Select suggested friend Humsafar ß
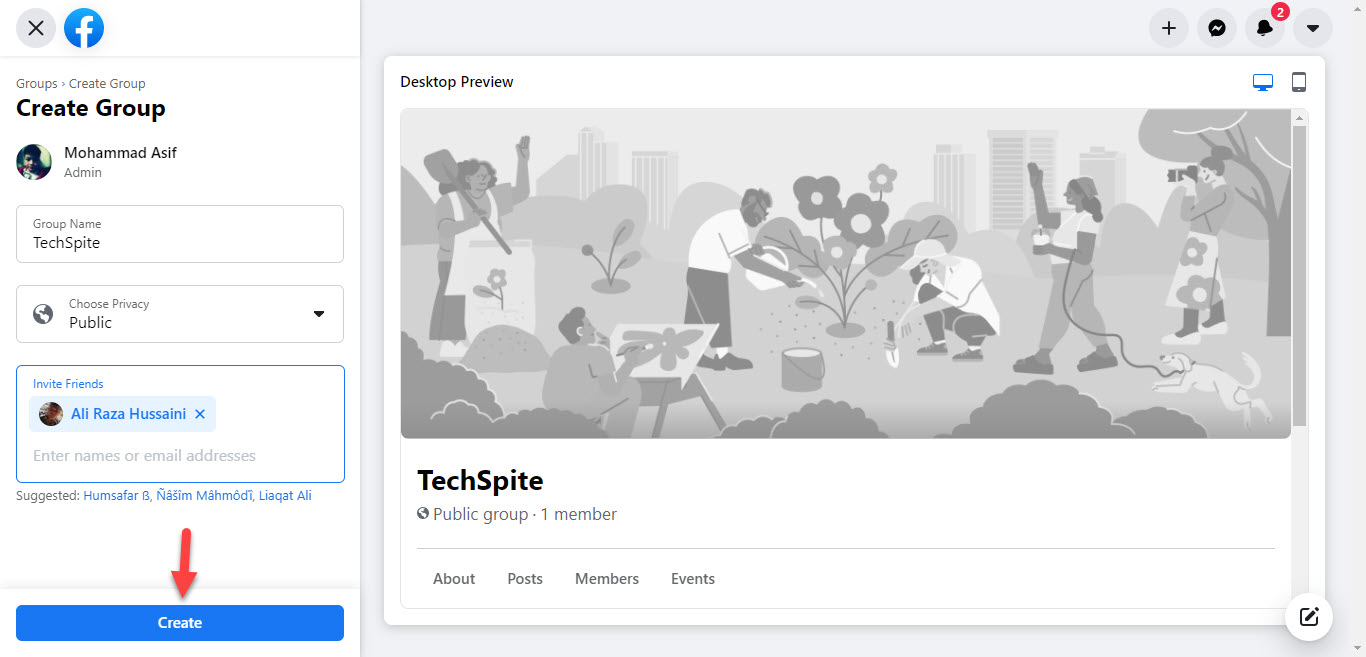The image size is (1366, 657). pos(116,495)
